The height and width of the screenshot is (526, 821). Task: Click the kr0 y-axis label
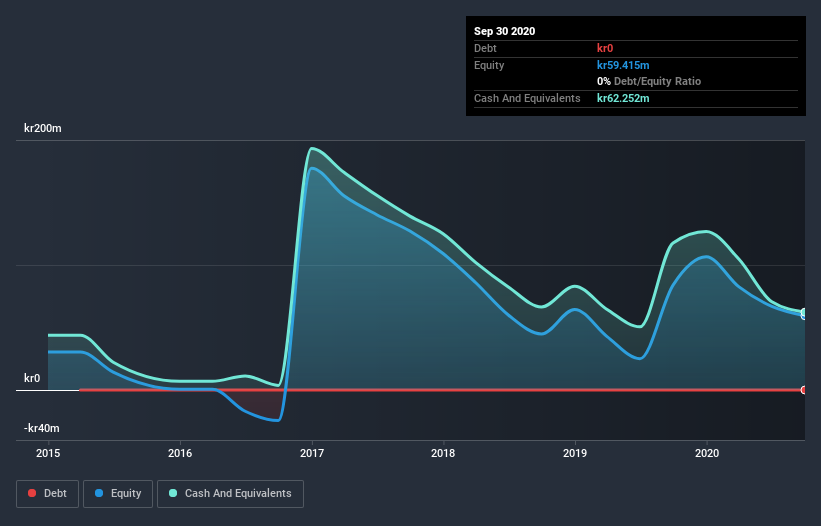point(32,378)
